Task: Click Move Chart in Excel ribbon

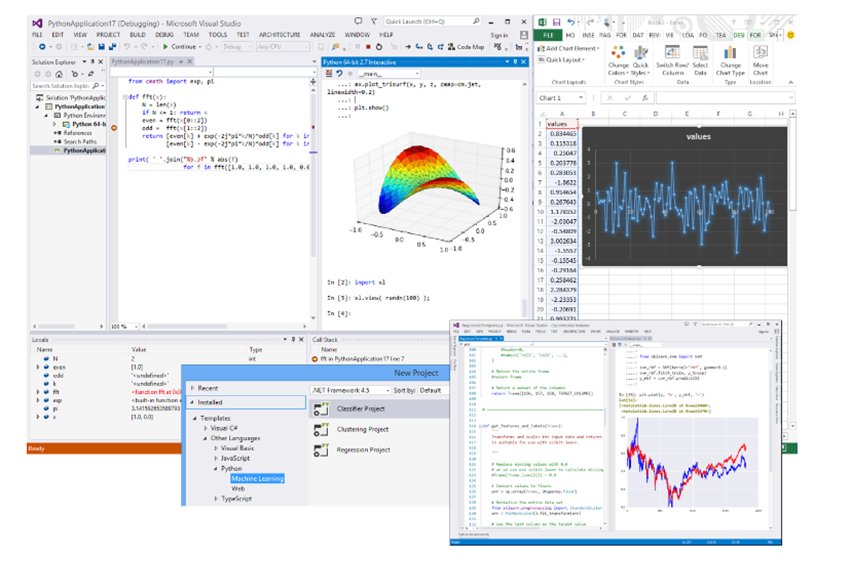Action: tap(760, 61)
